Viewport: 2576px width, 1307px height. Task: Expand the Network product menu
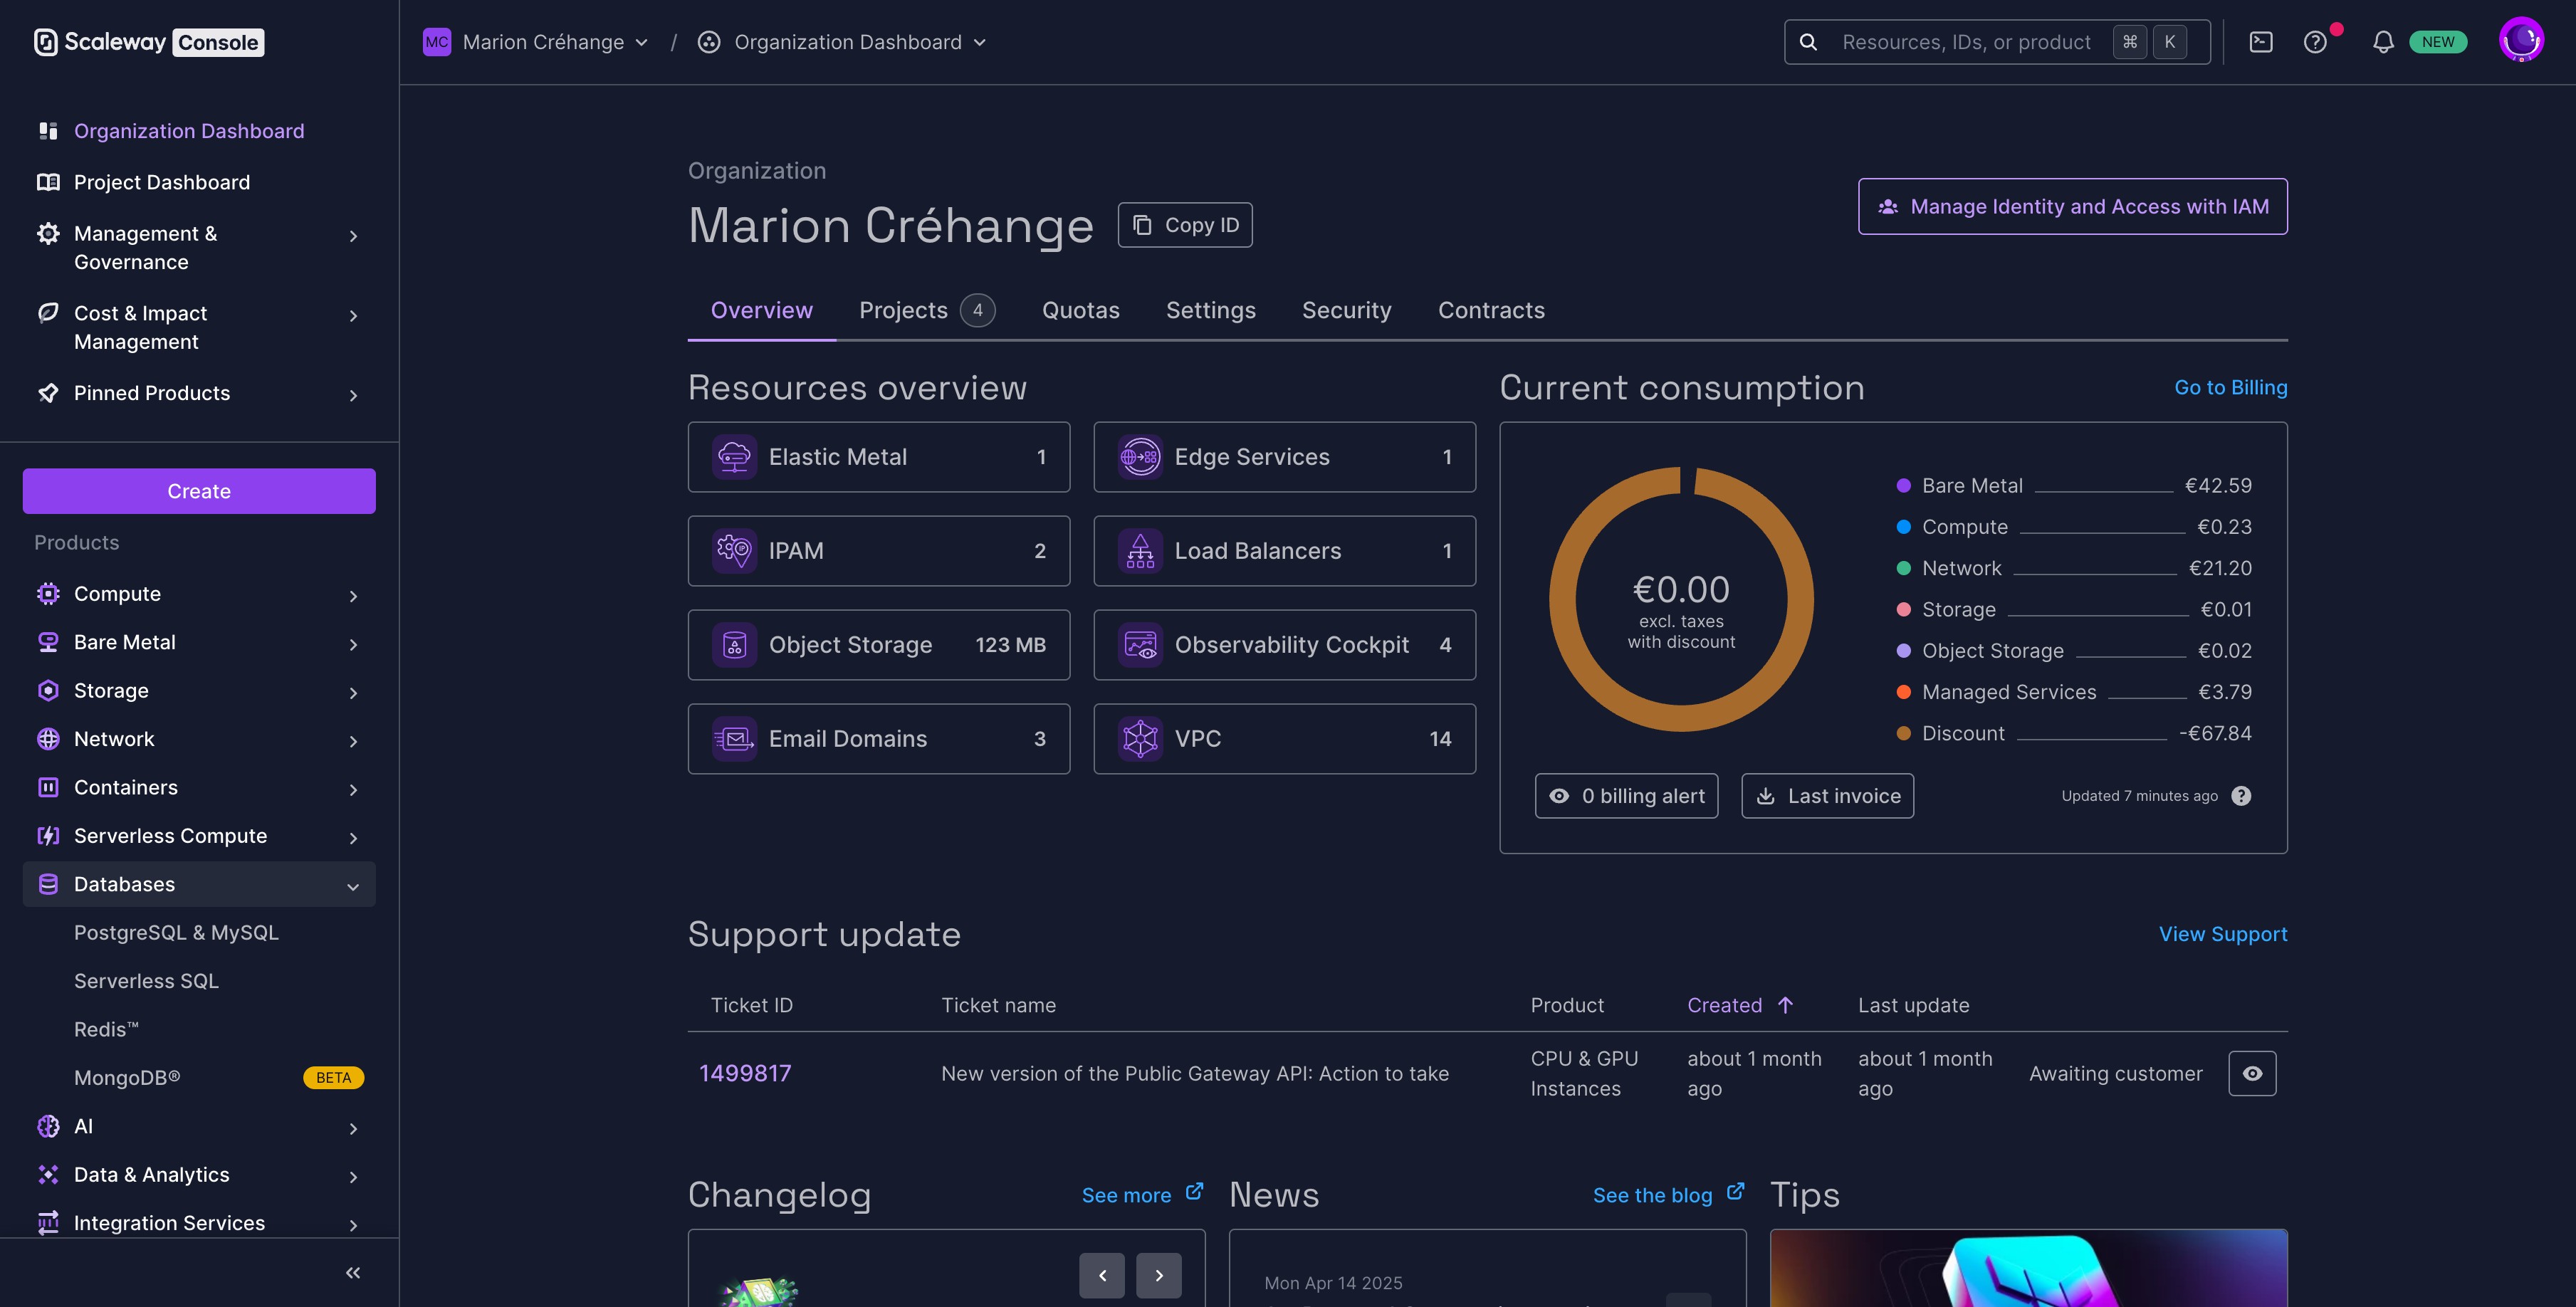(353, 741)
